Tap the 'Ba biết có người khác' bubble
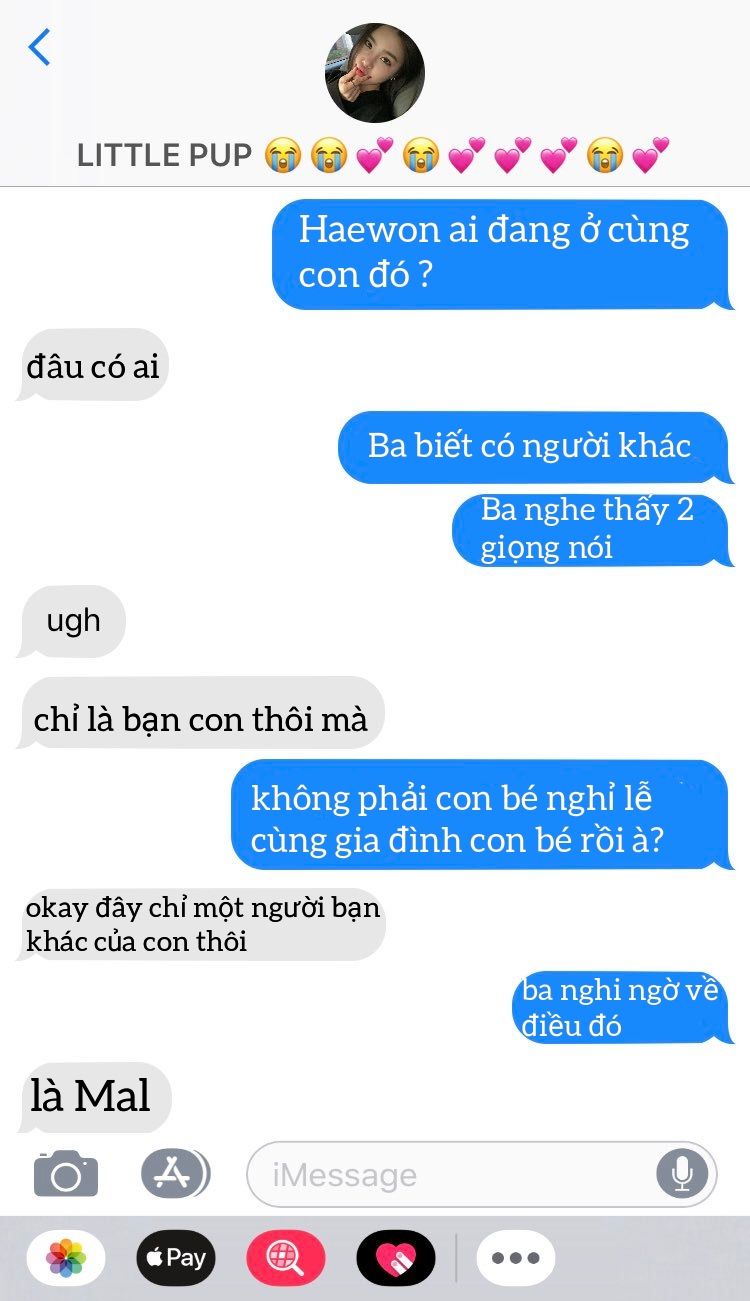The height and width of the screenshot is (1301, 750). coord(534,447)
